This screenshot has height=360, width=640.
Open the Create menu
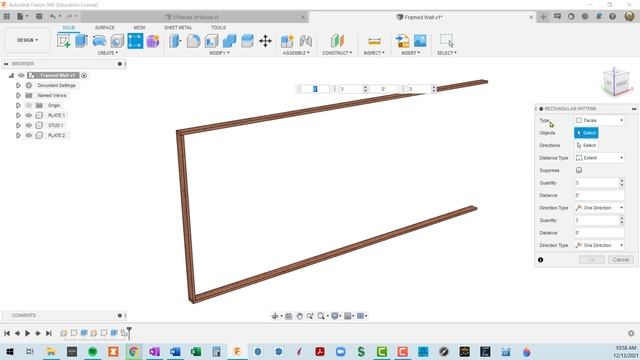click(108, 53)
